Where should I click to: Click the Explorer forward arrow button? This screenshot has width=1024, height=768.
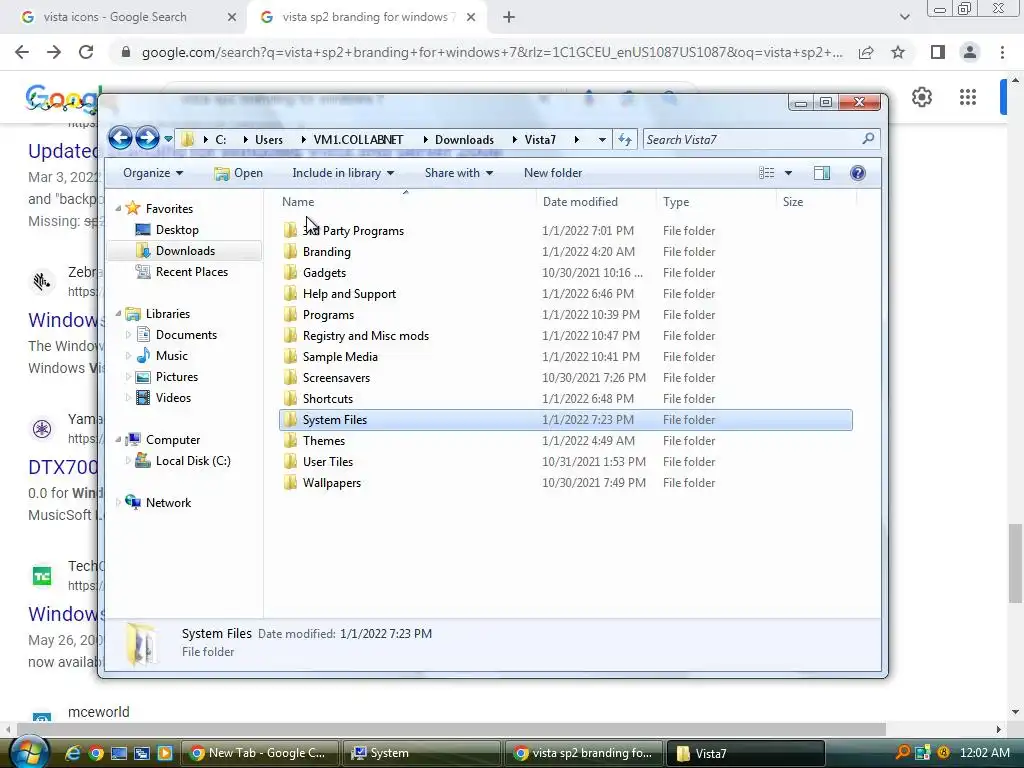coord(147,138)
